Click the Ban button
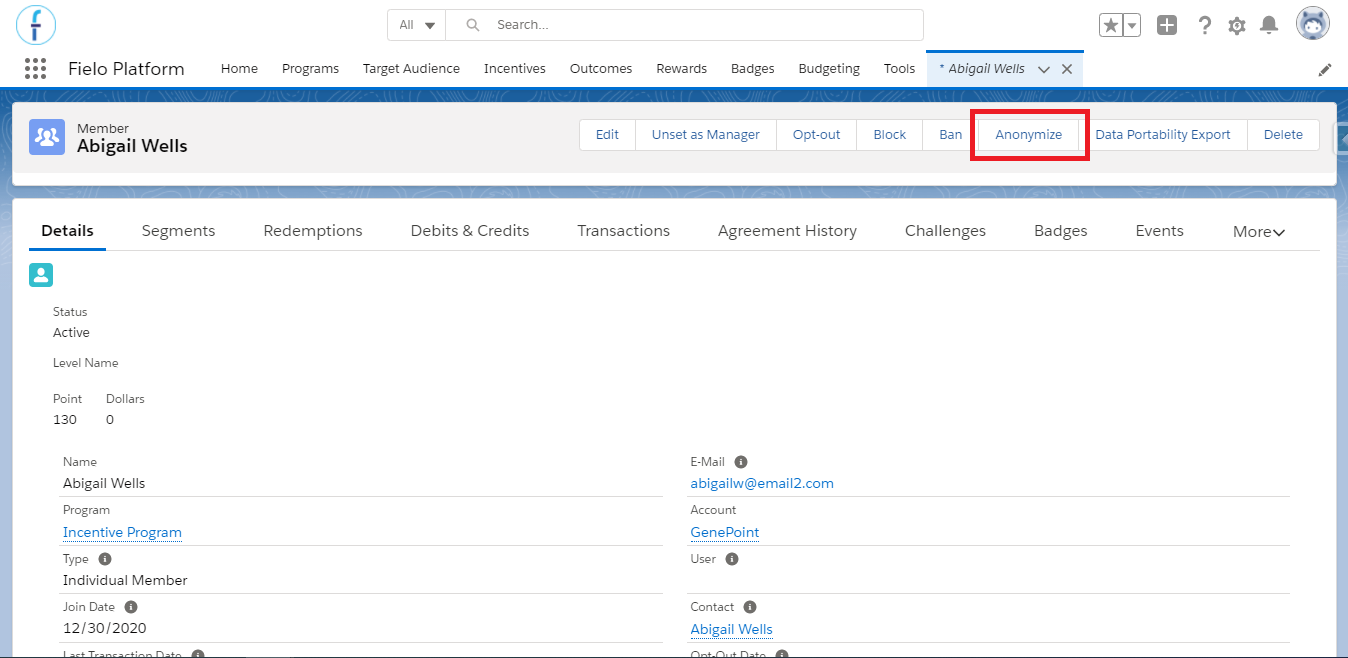 tap(950, 135)
